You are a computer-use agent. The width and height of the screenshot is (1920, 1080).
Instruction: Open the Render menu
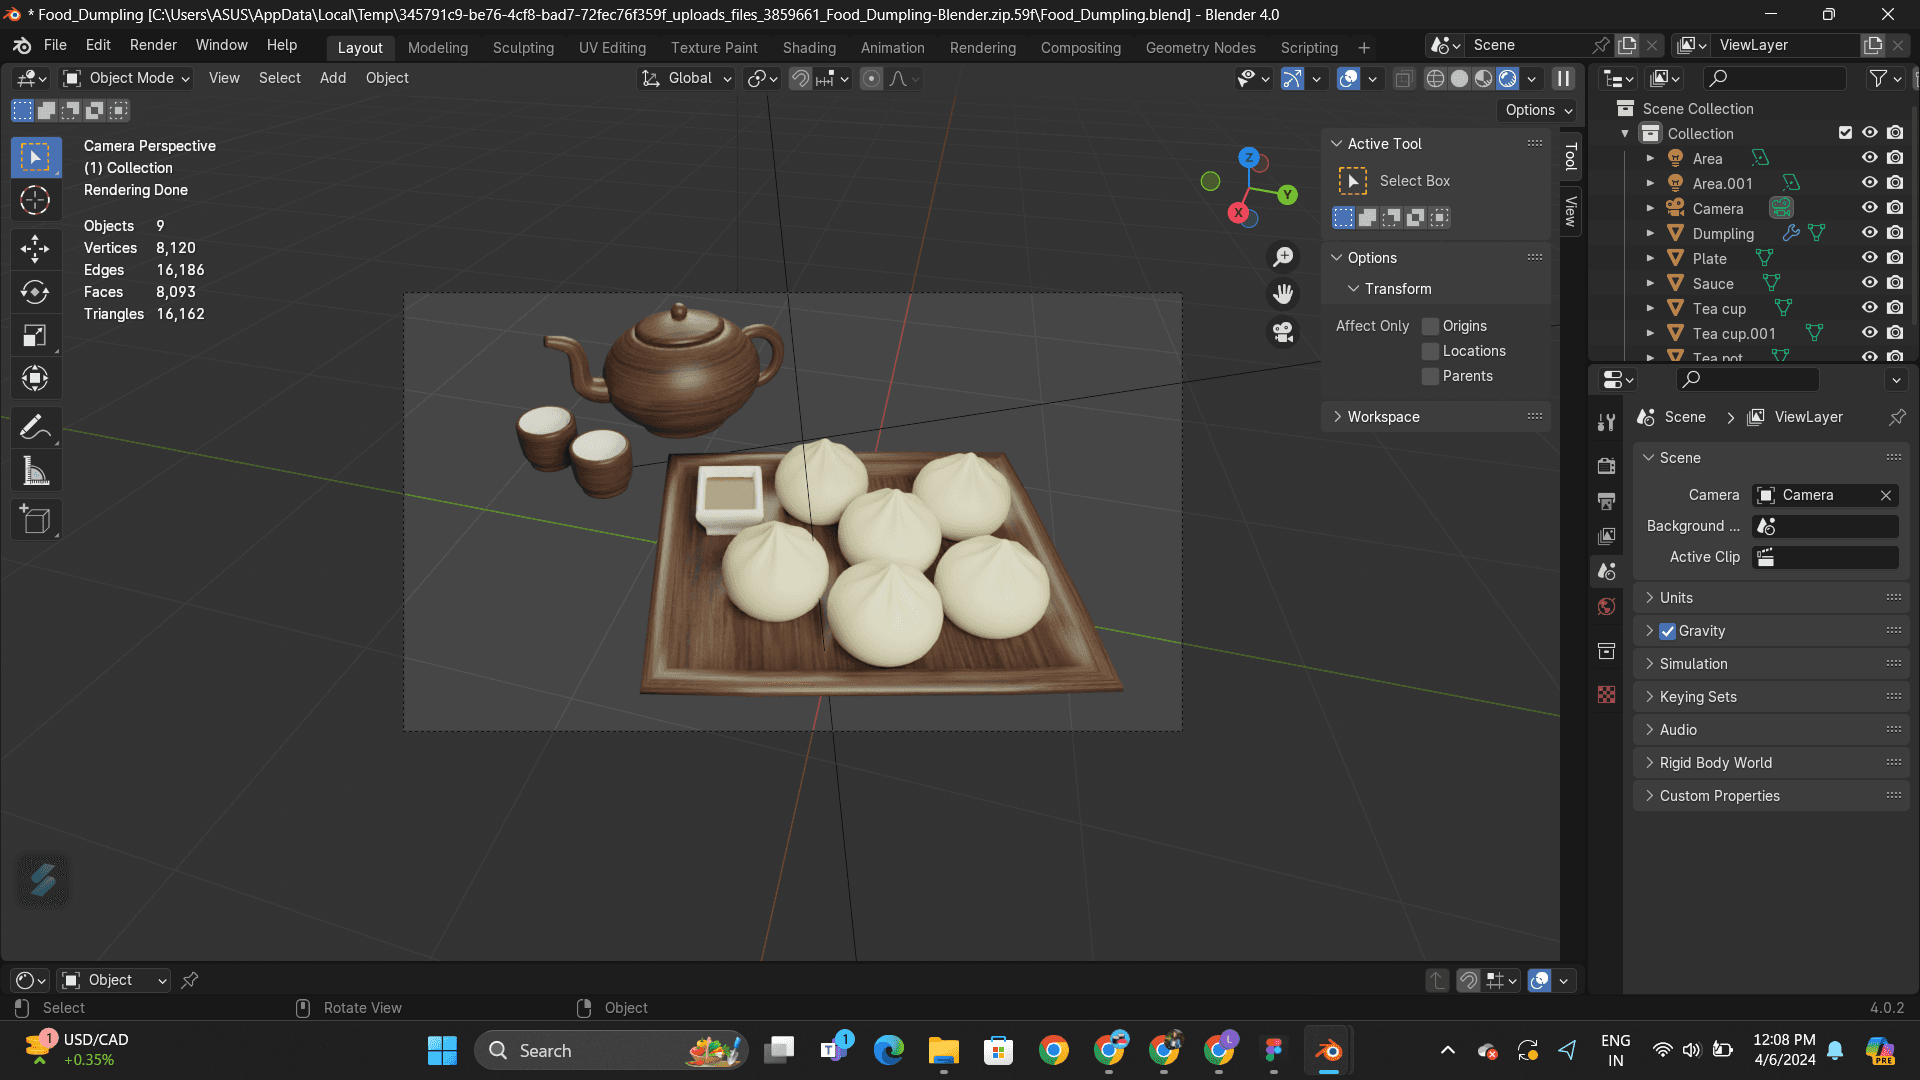coord(153,45)
